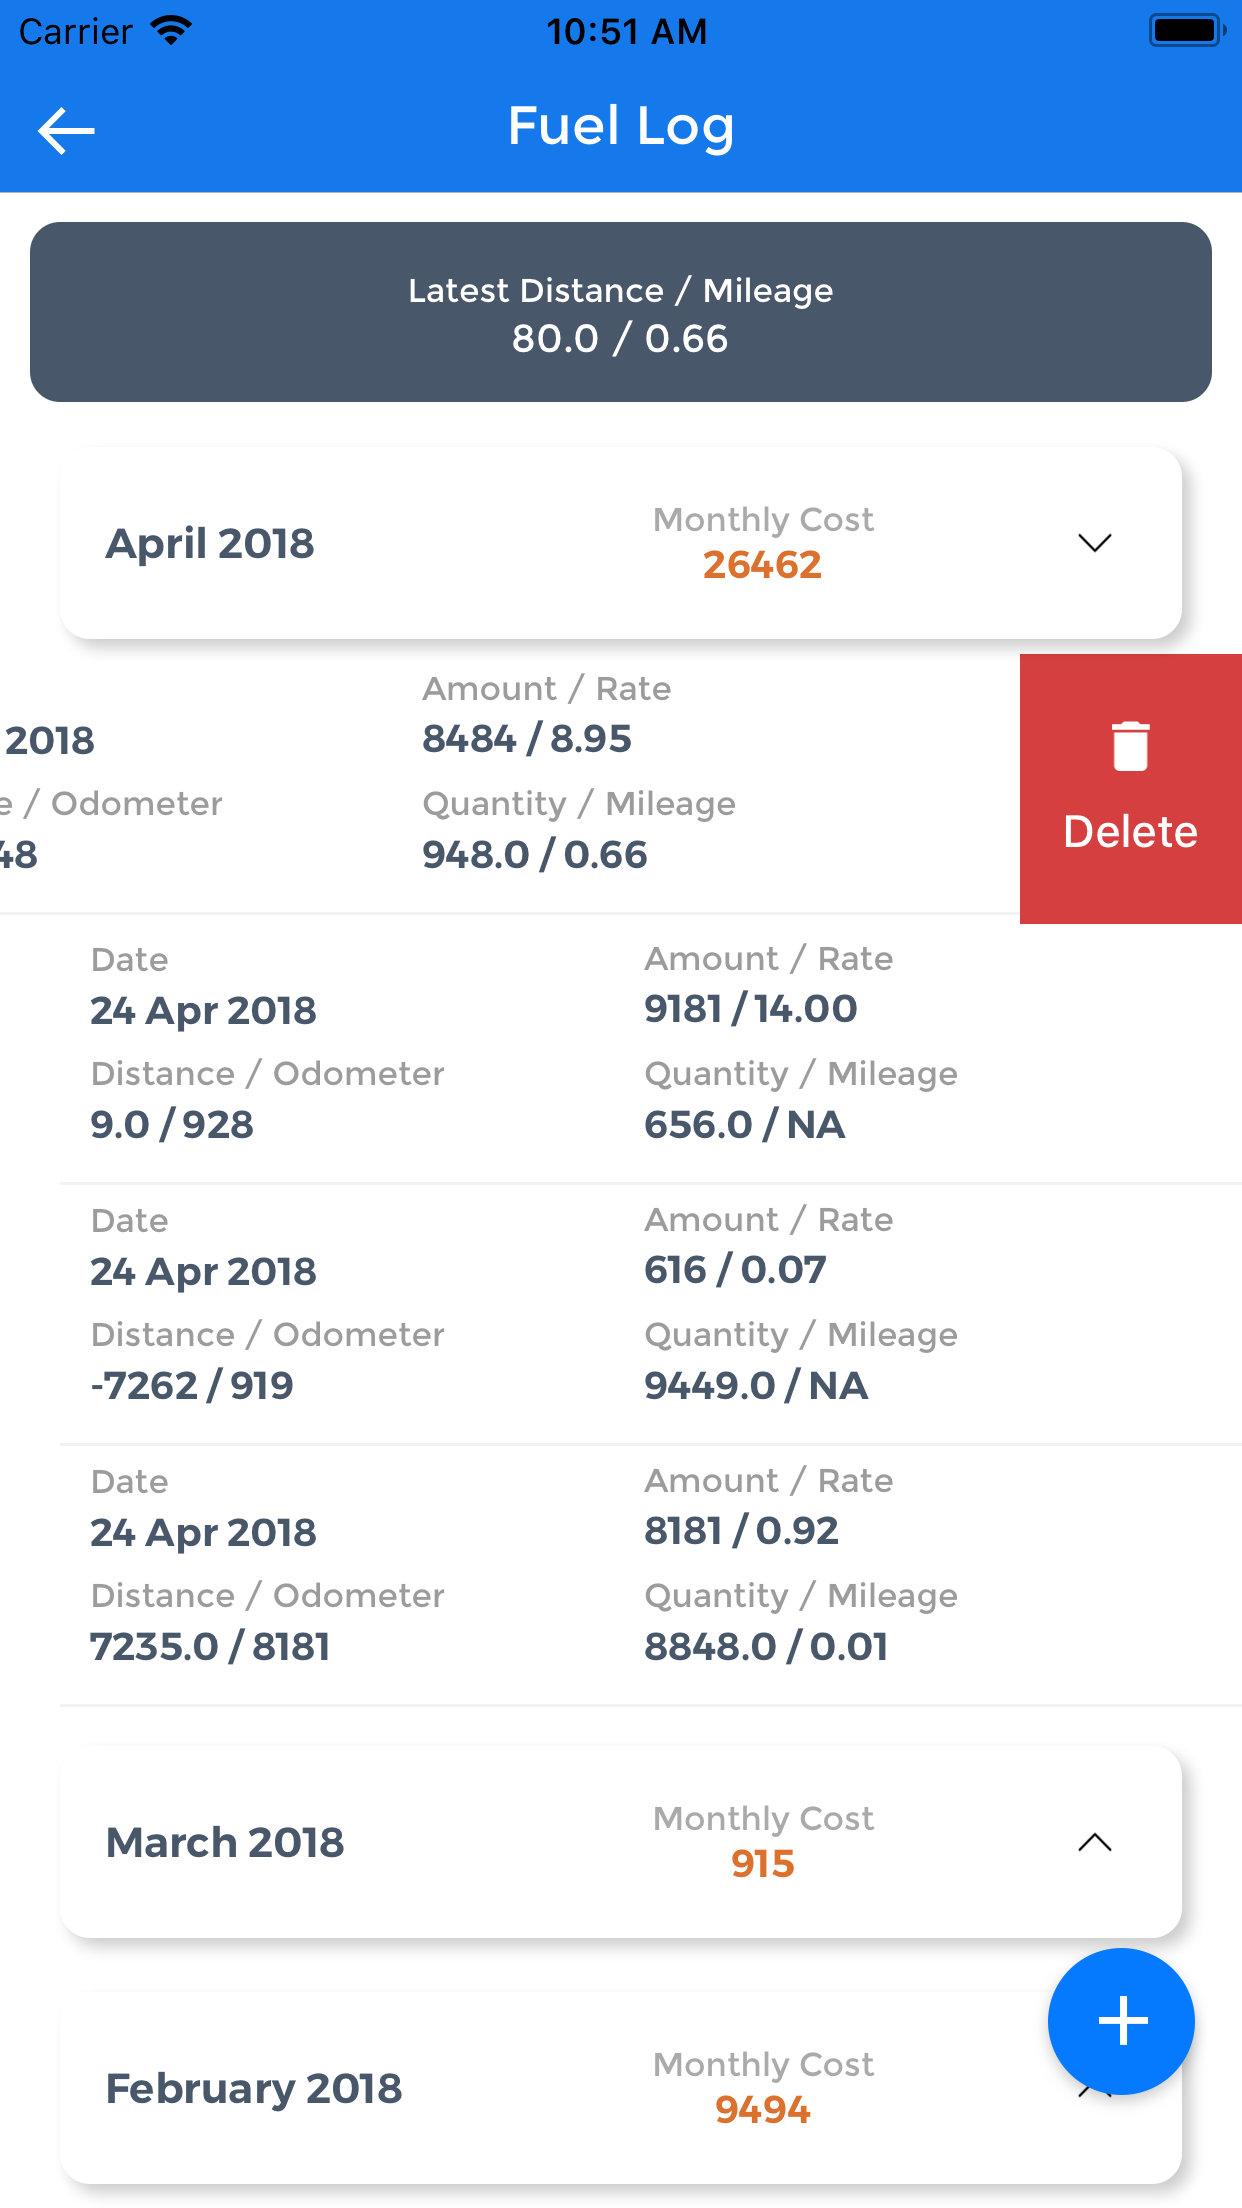Screen dimensions: 1242x2208
Task: Tap the monthly cost value 9494
Action: (762, 2110)
